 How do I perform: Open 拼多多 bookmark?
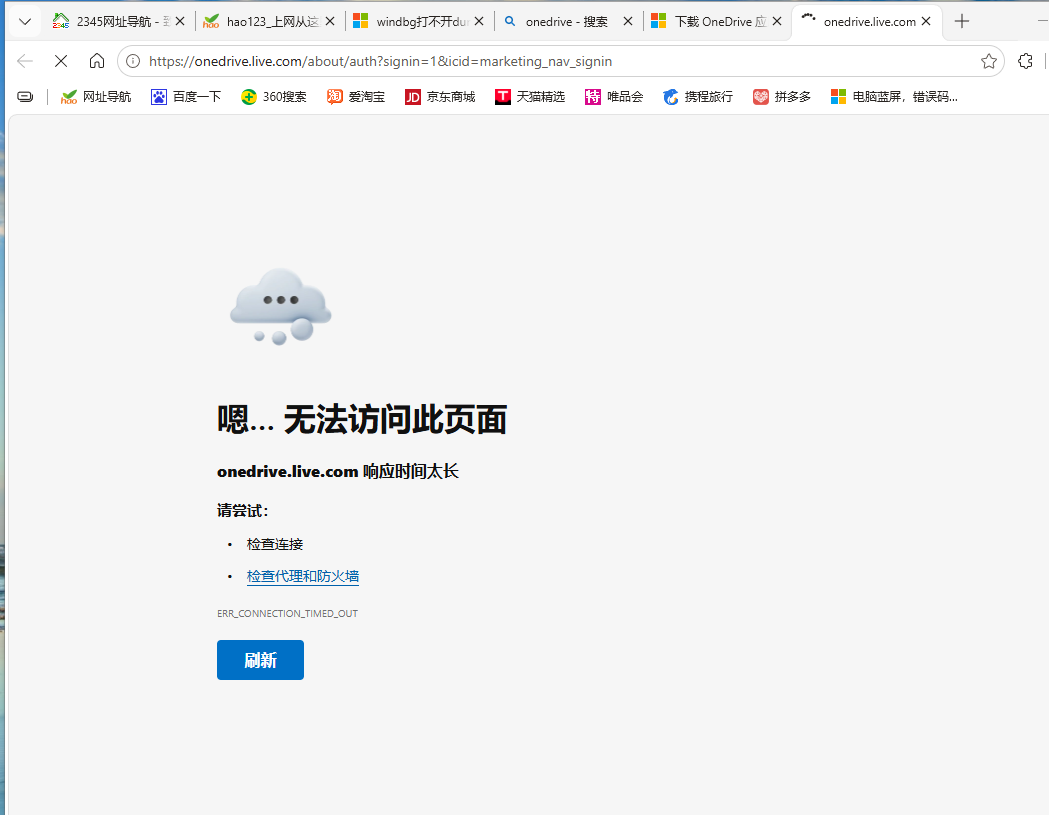click(781, 97)
